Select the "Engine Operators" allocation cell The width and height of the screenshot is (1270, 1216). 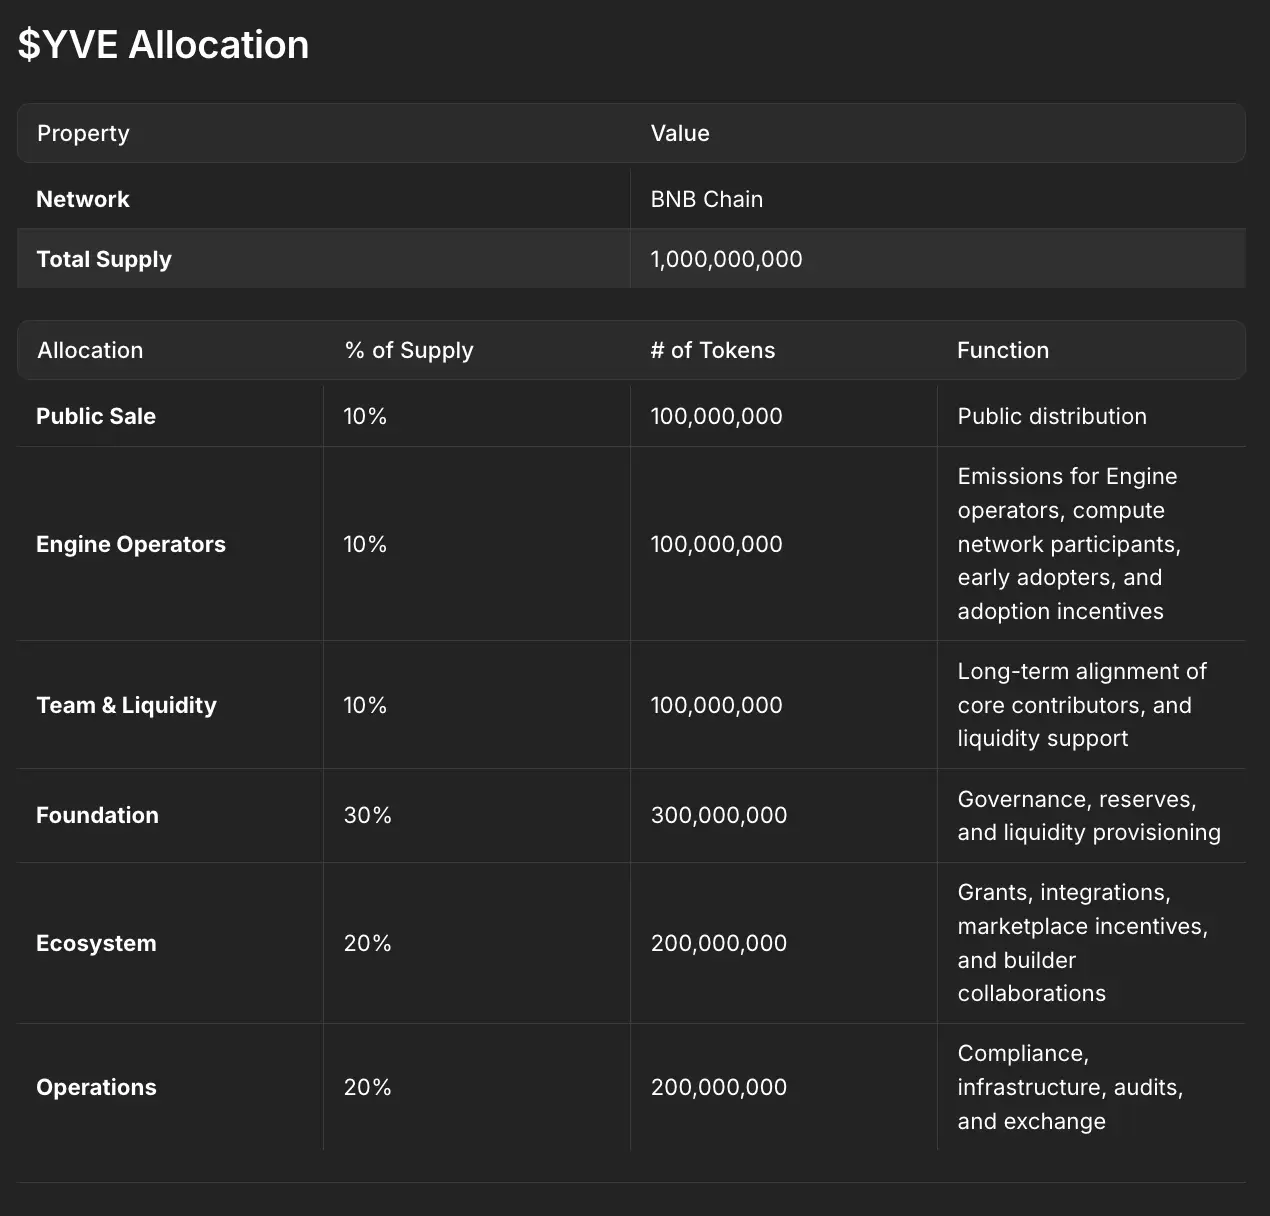(131, 544)
